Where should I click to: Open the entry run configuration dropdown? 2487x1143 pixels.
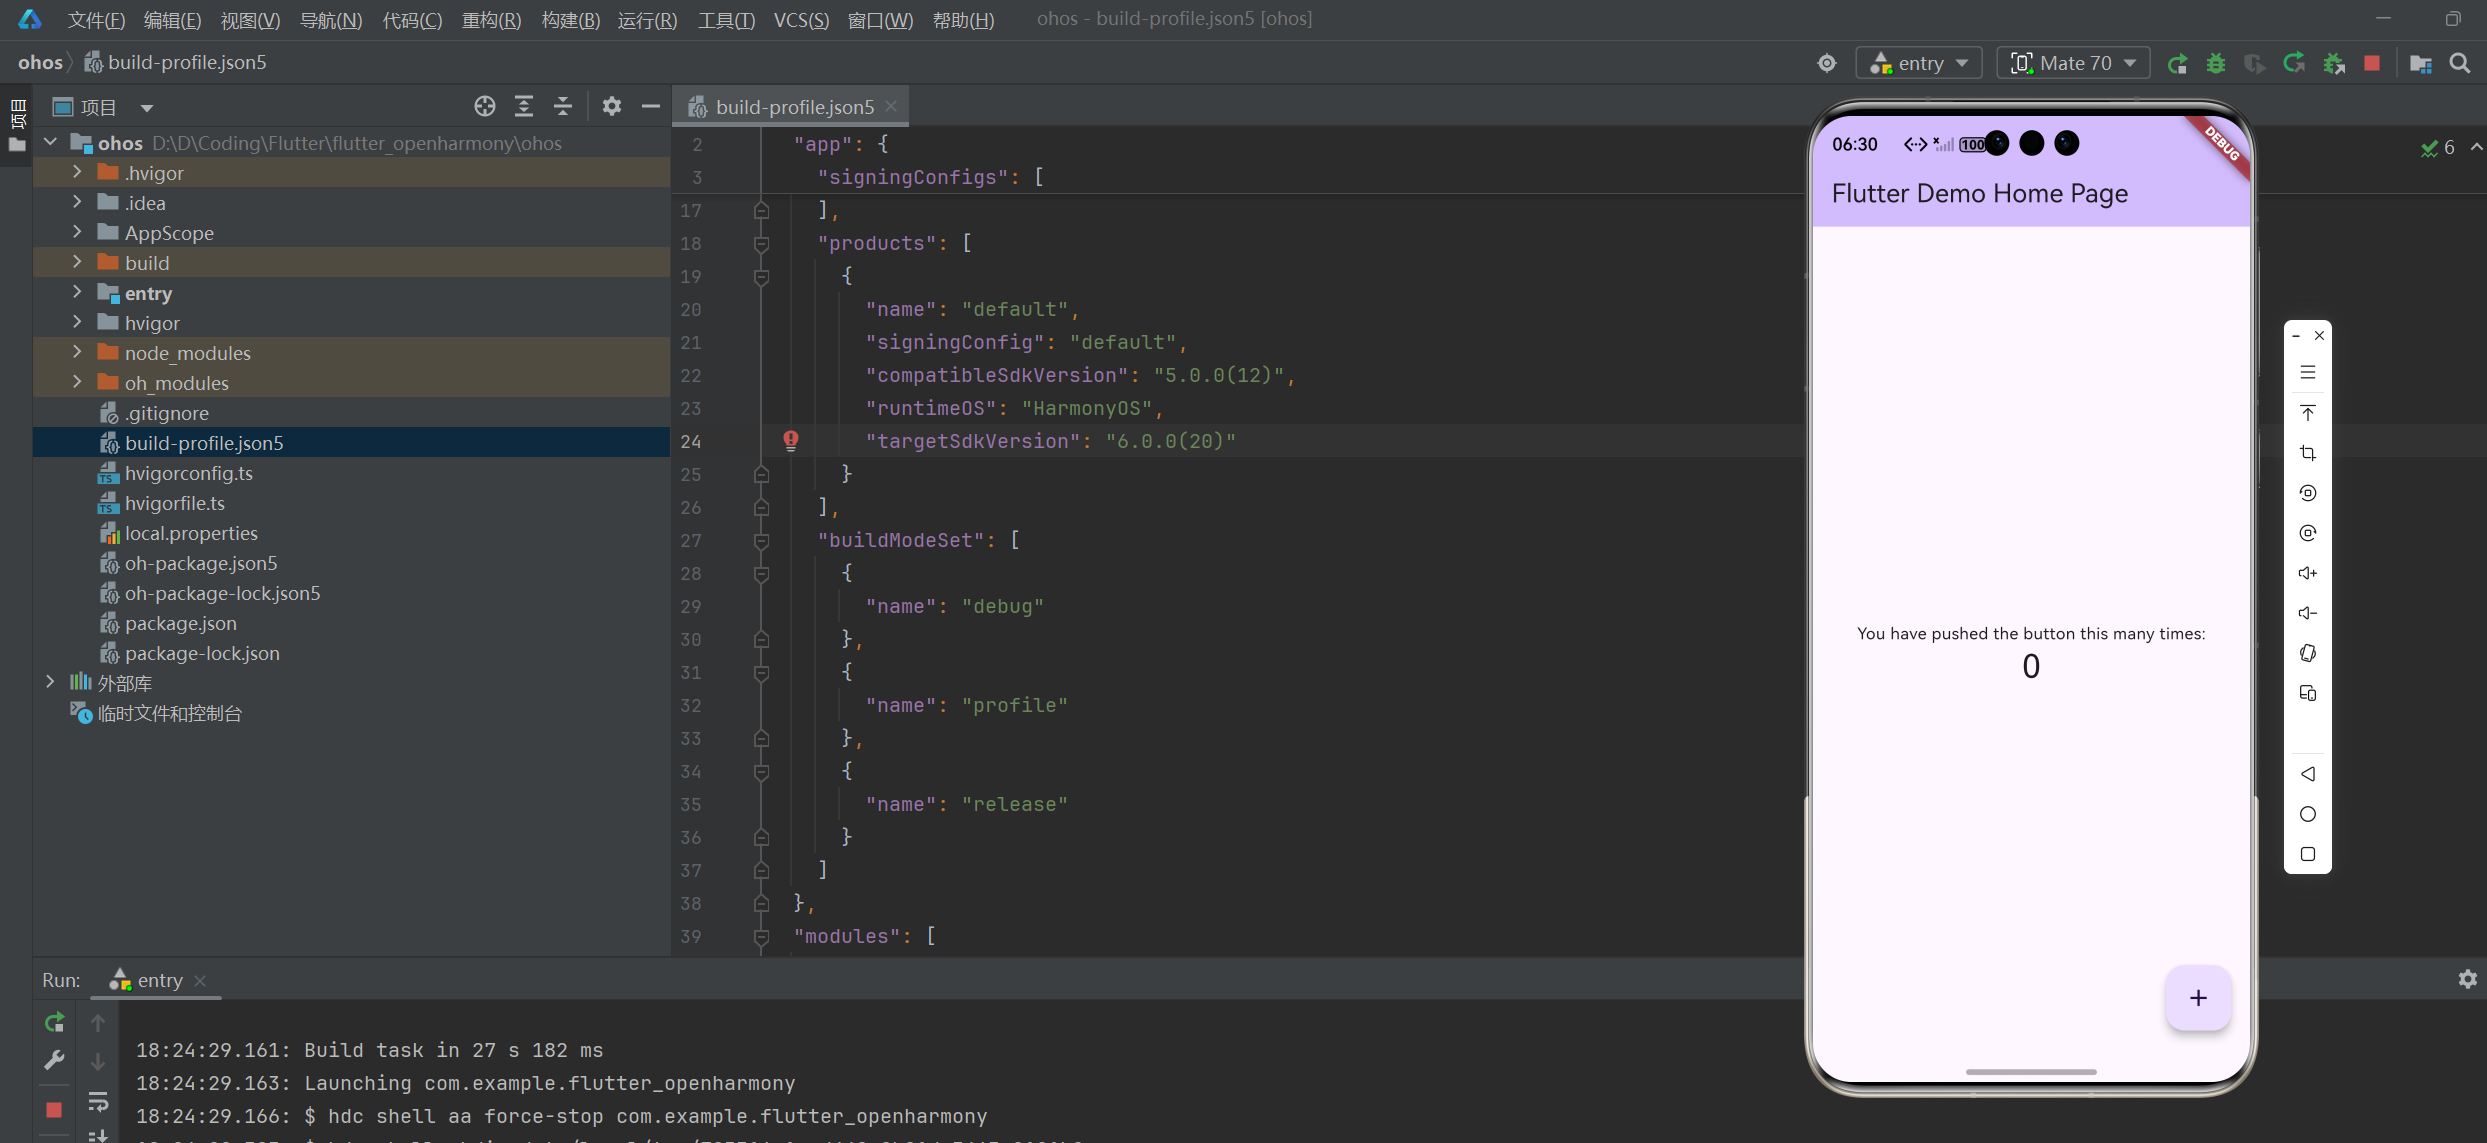(x=1919, y=63)
